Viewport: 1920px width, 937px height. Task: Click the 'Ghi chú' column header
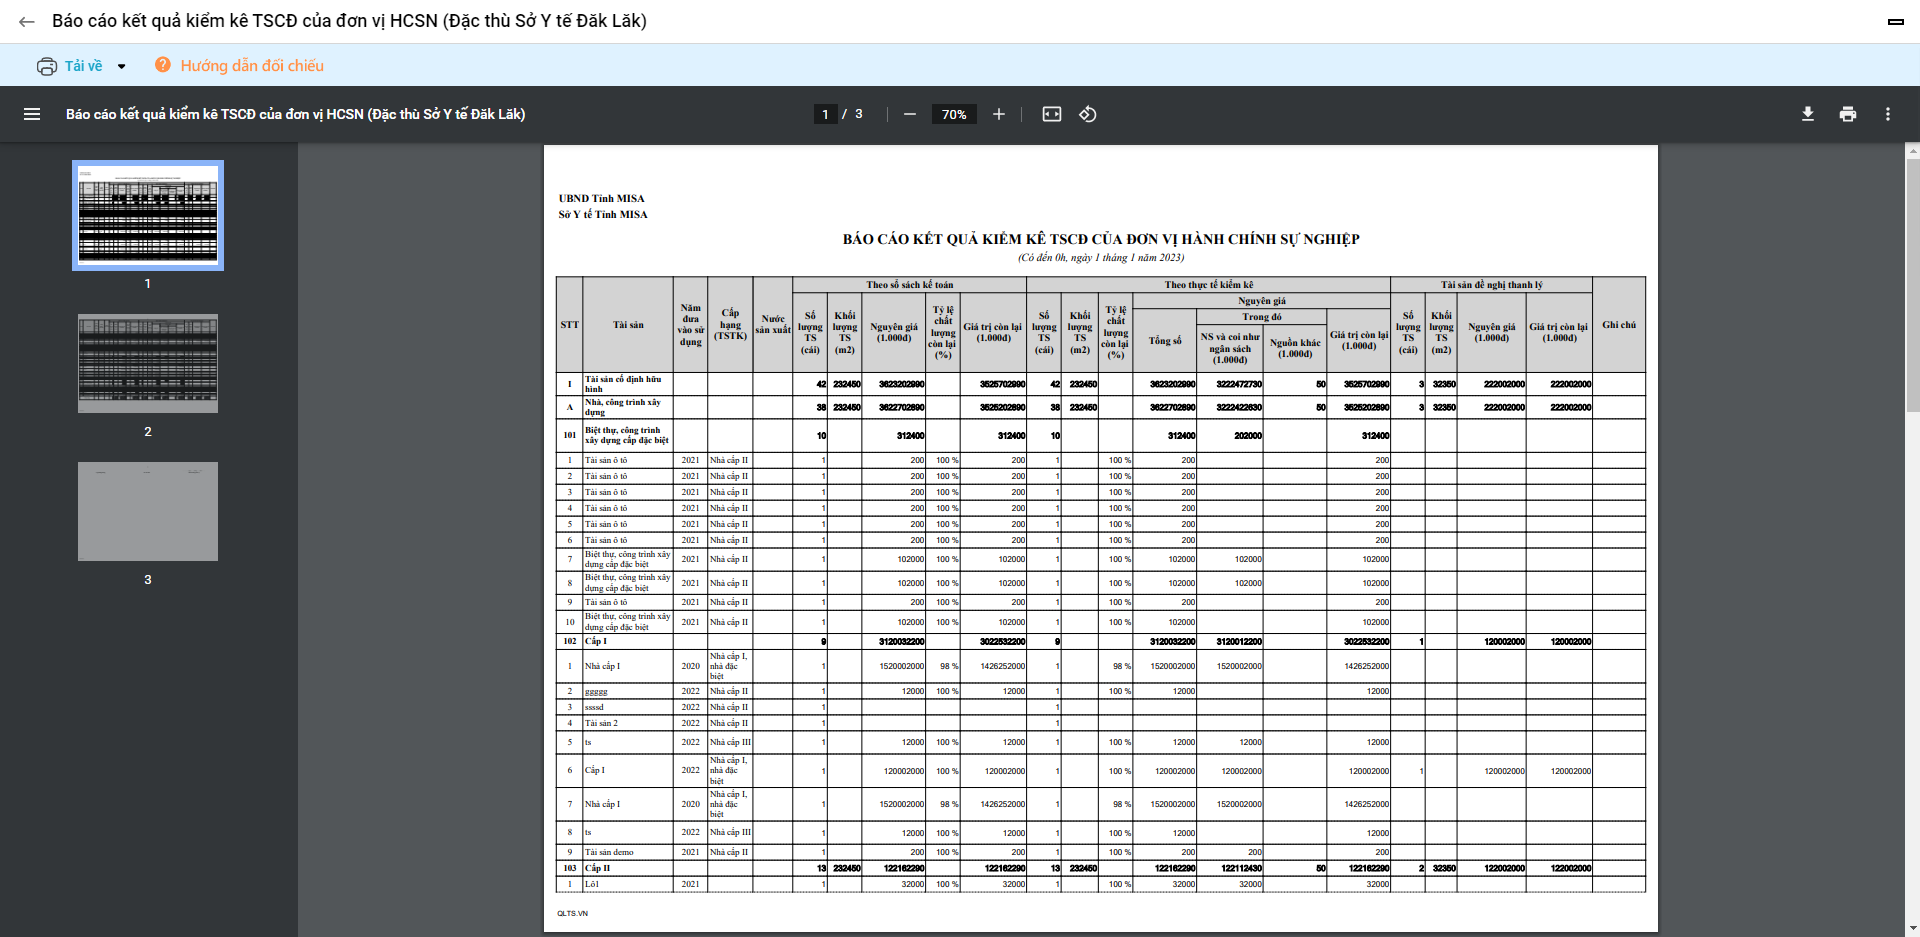click(x=1619, y=325)
